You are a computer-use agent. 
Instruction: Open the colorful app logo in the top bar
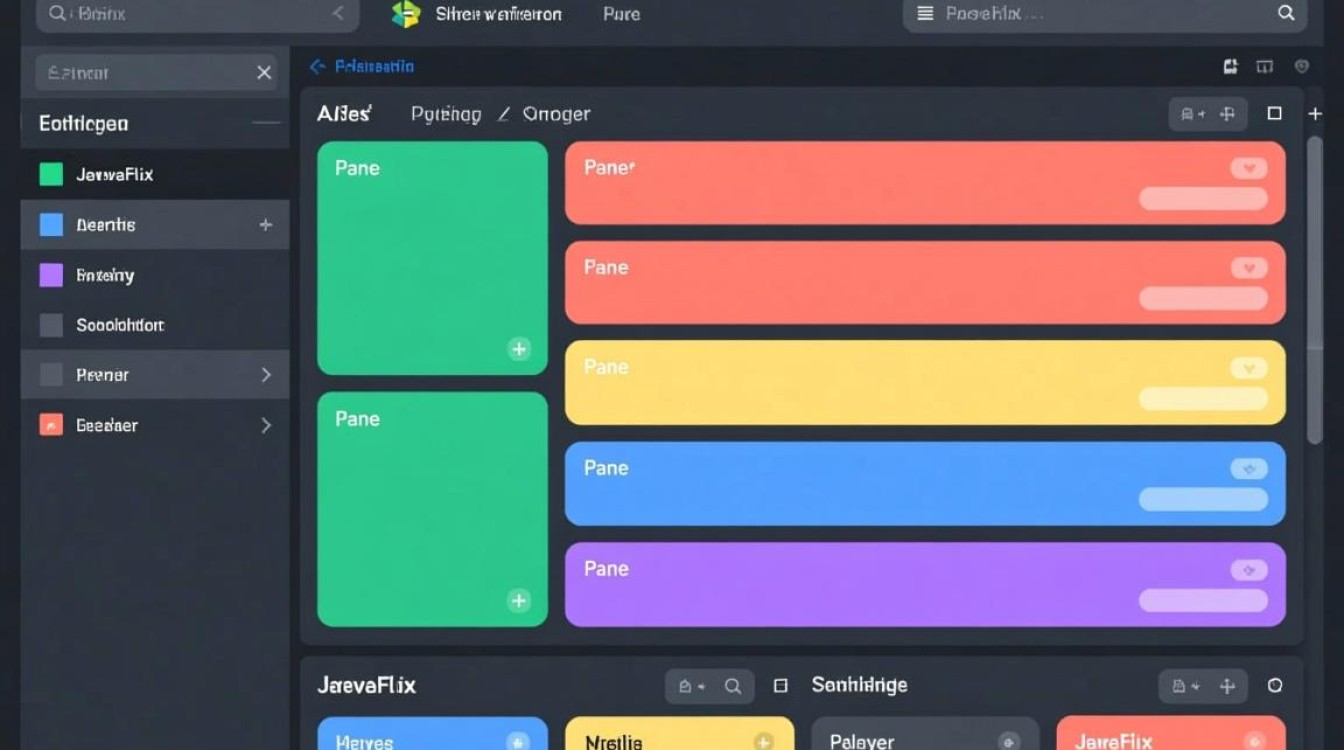tap(404, 14)
